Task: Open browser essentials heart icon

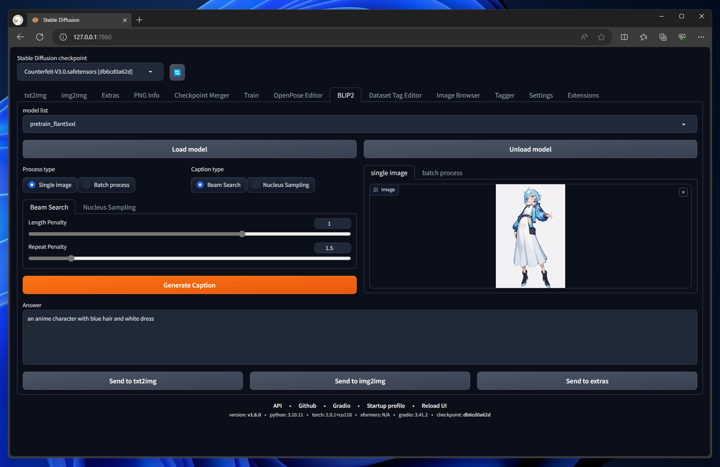Action: (x=682, y=37)
